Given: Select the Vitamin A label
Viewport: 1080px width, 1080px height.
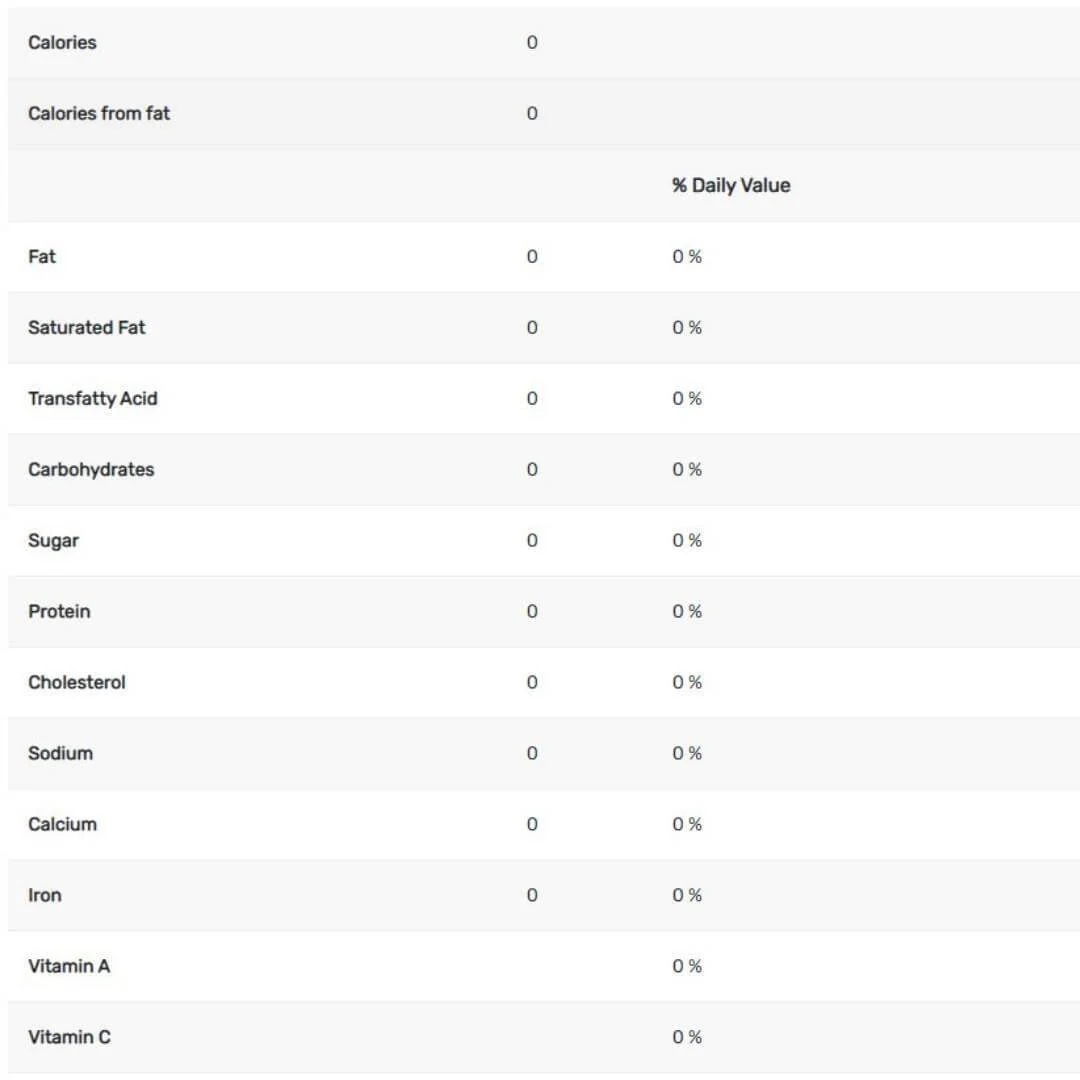Looking at the screenshot, I should pos(69,966).
